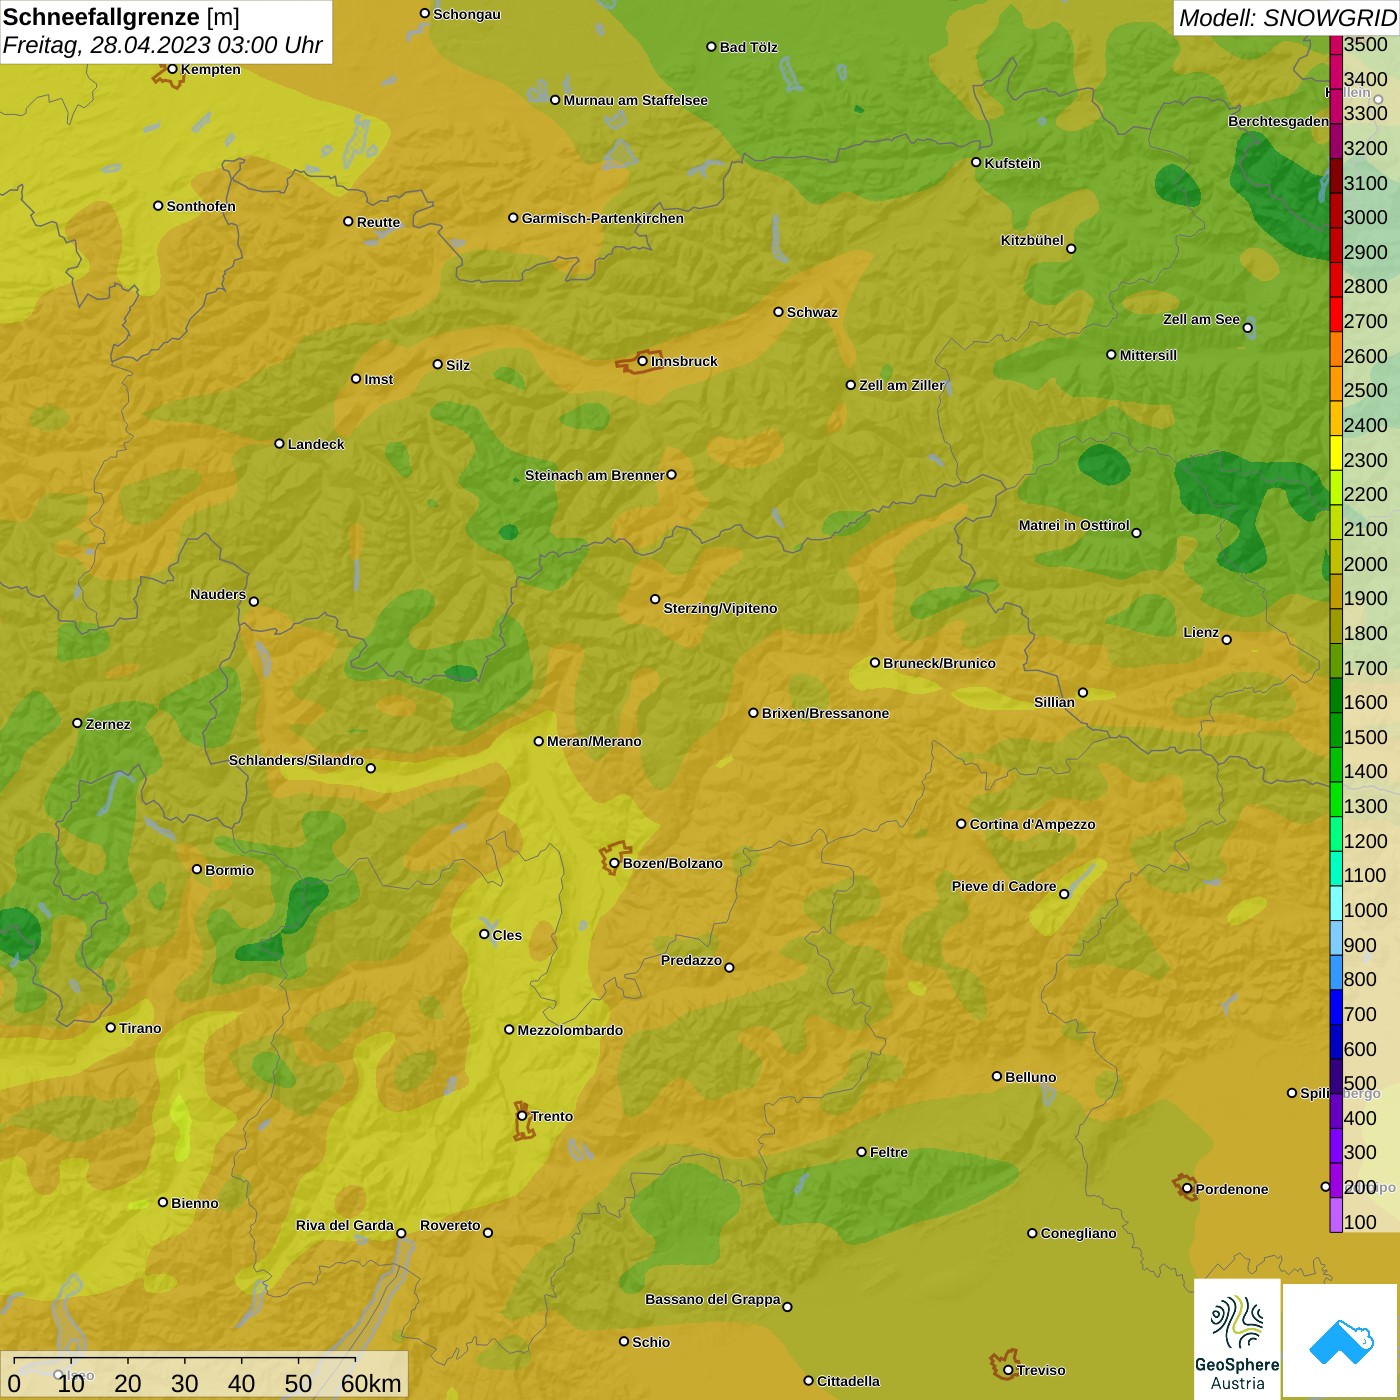Click the Sonthofen location dot
This screenshot has height=1400, width=1400.
click(158, 206)
